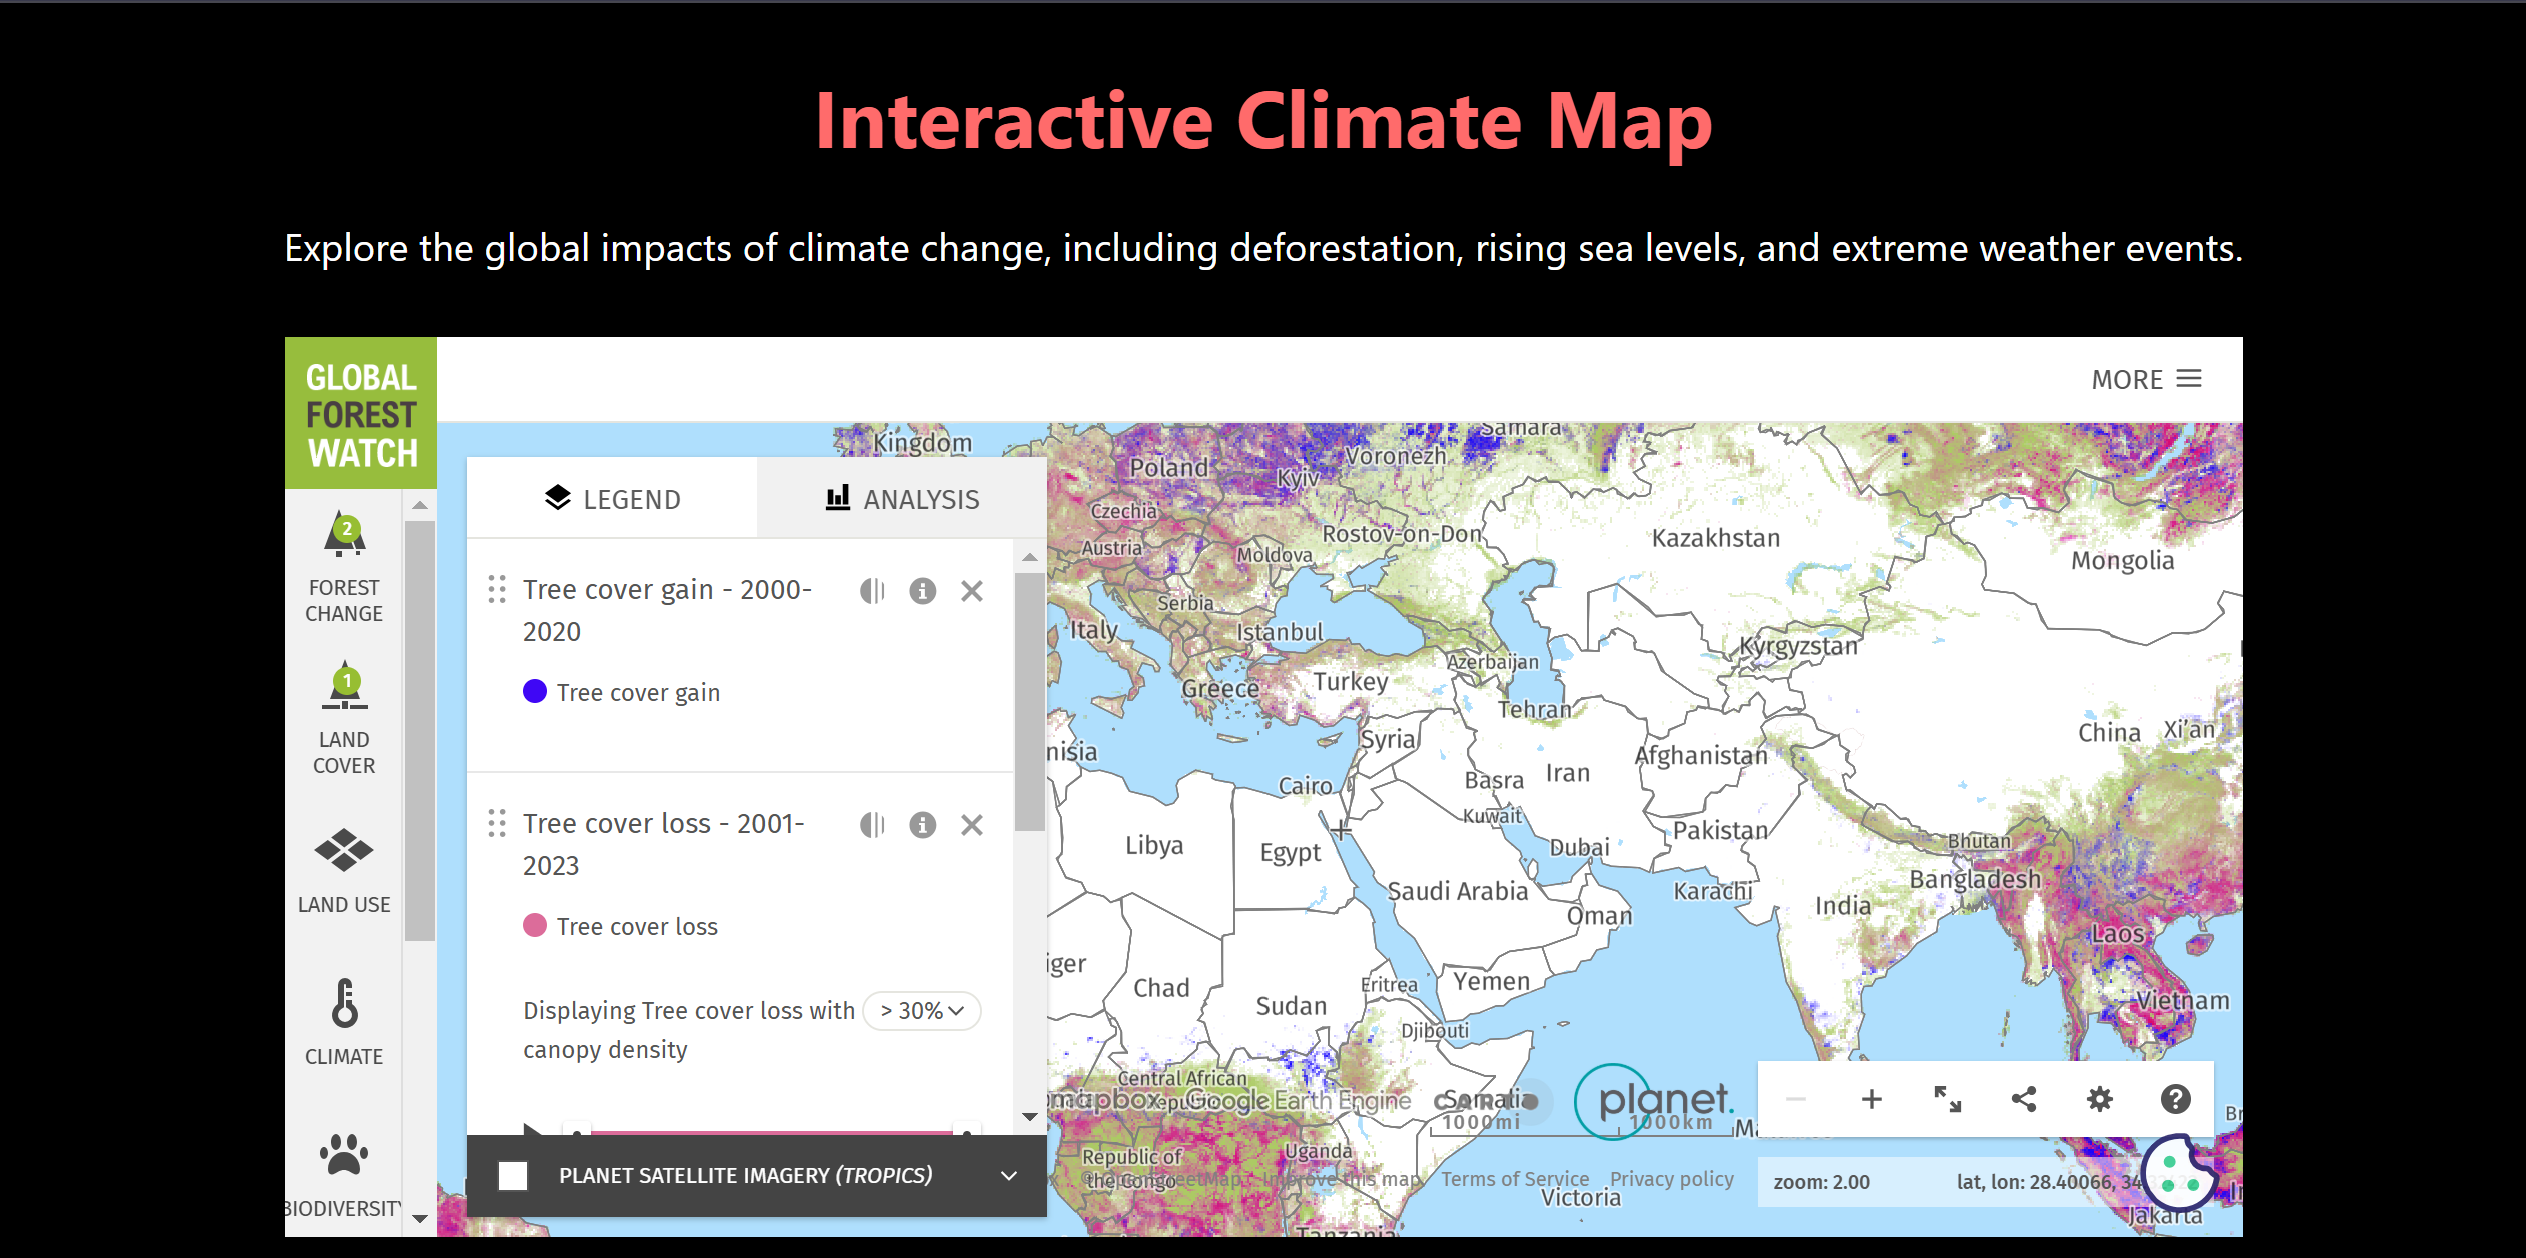Zoom in with the plus button
Image resolution: width=2526 pixels, height=1258 pixels.
point(1871,1100)
